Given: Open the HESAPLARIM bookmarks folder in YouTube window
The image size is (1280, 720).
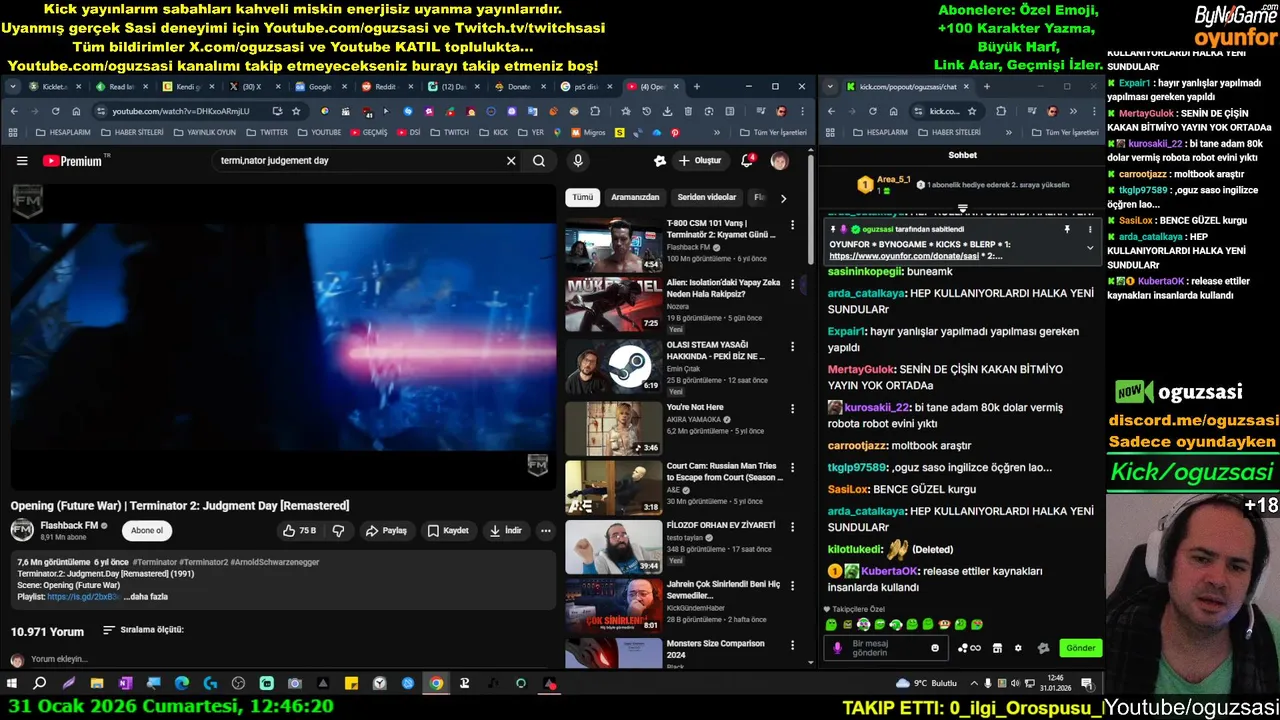Looking at the screenshot, I should [x=63, y=132].
